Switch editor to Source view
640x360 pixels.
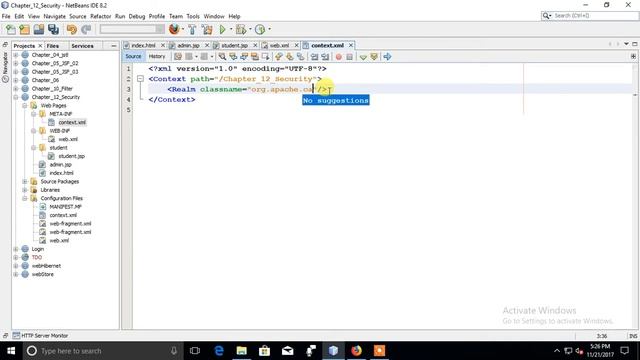(x=133, y=56)
